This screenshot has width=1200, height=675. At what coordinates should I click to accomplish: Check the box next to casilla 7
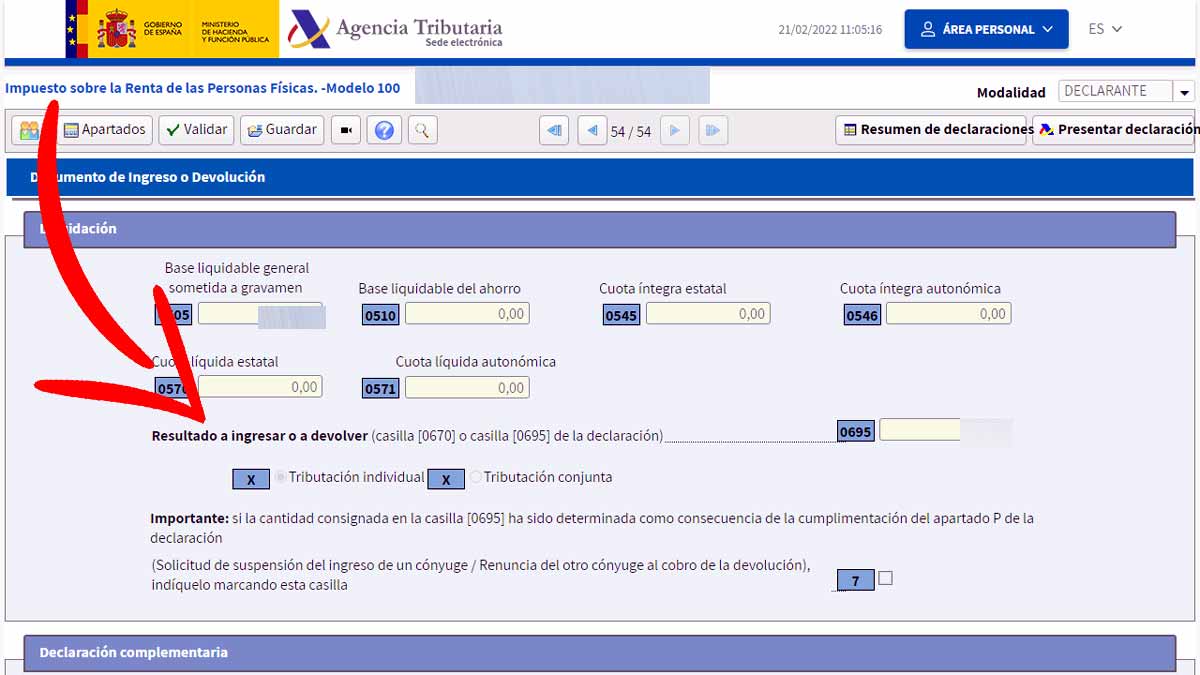click(x=885, y=578)
